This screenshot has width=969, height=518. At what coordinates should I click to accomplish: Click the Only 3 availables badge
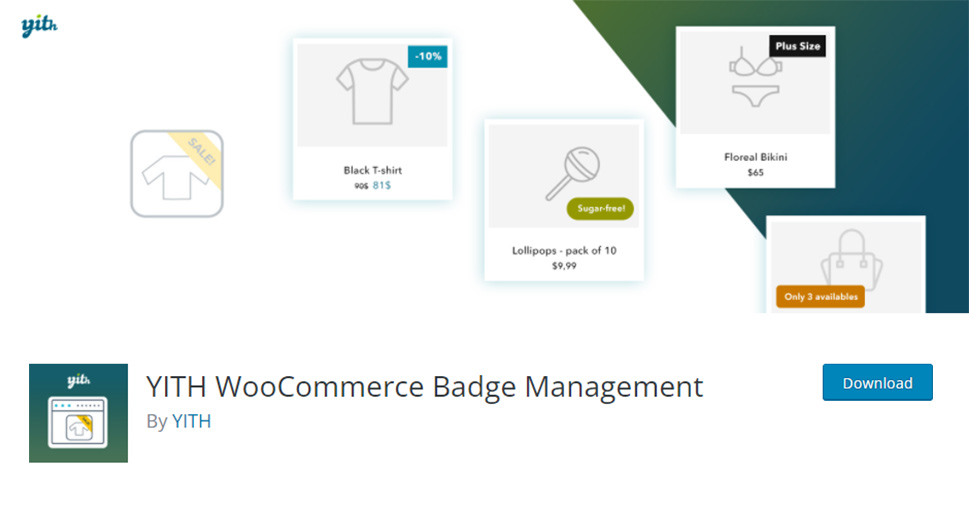click(x=821, y=297)
